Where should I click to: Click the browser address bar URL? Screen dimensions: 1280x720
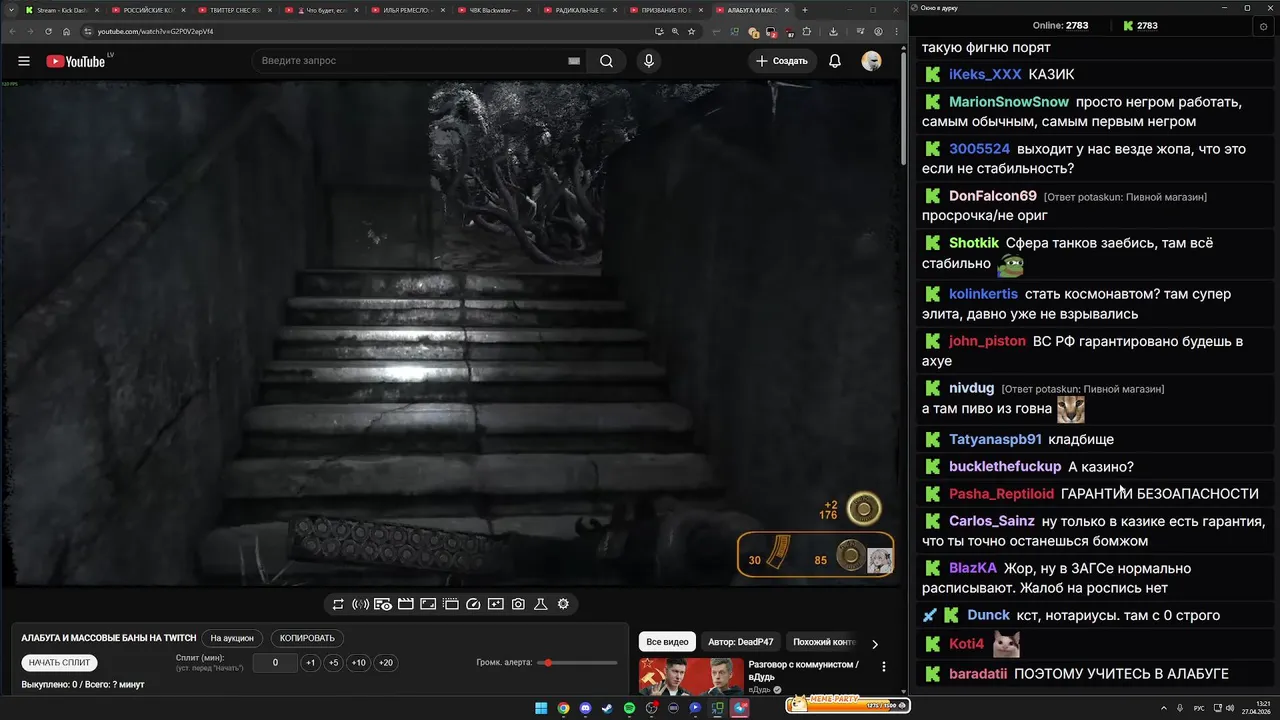[155, 31]
